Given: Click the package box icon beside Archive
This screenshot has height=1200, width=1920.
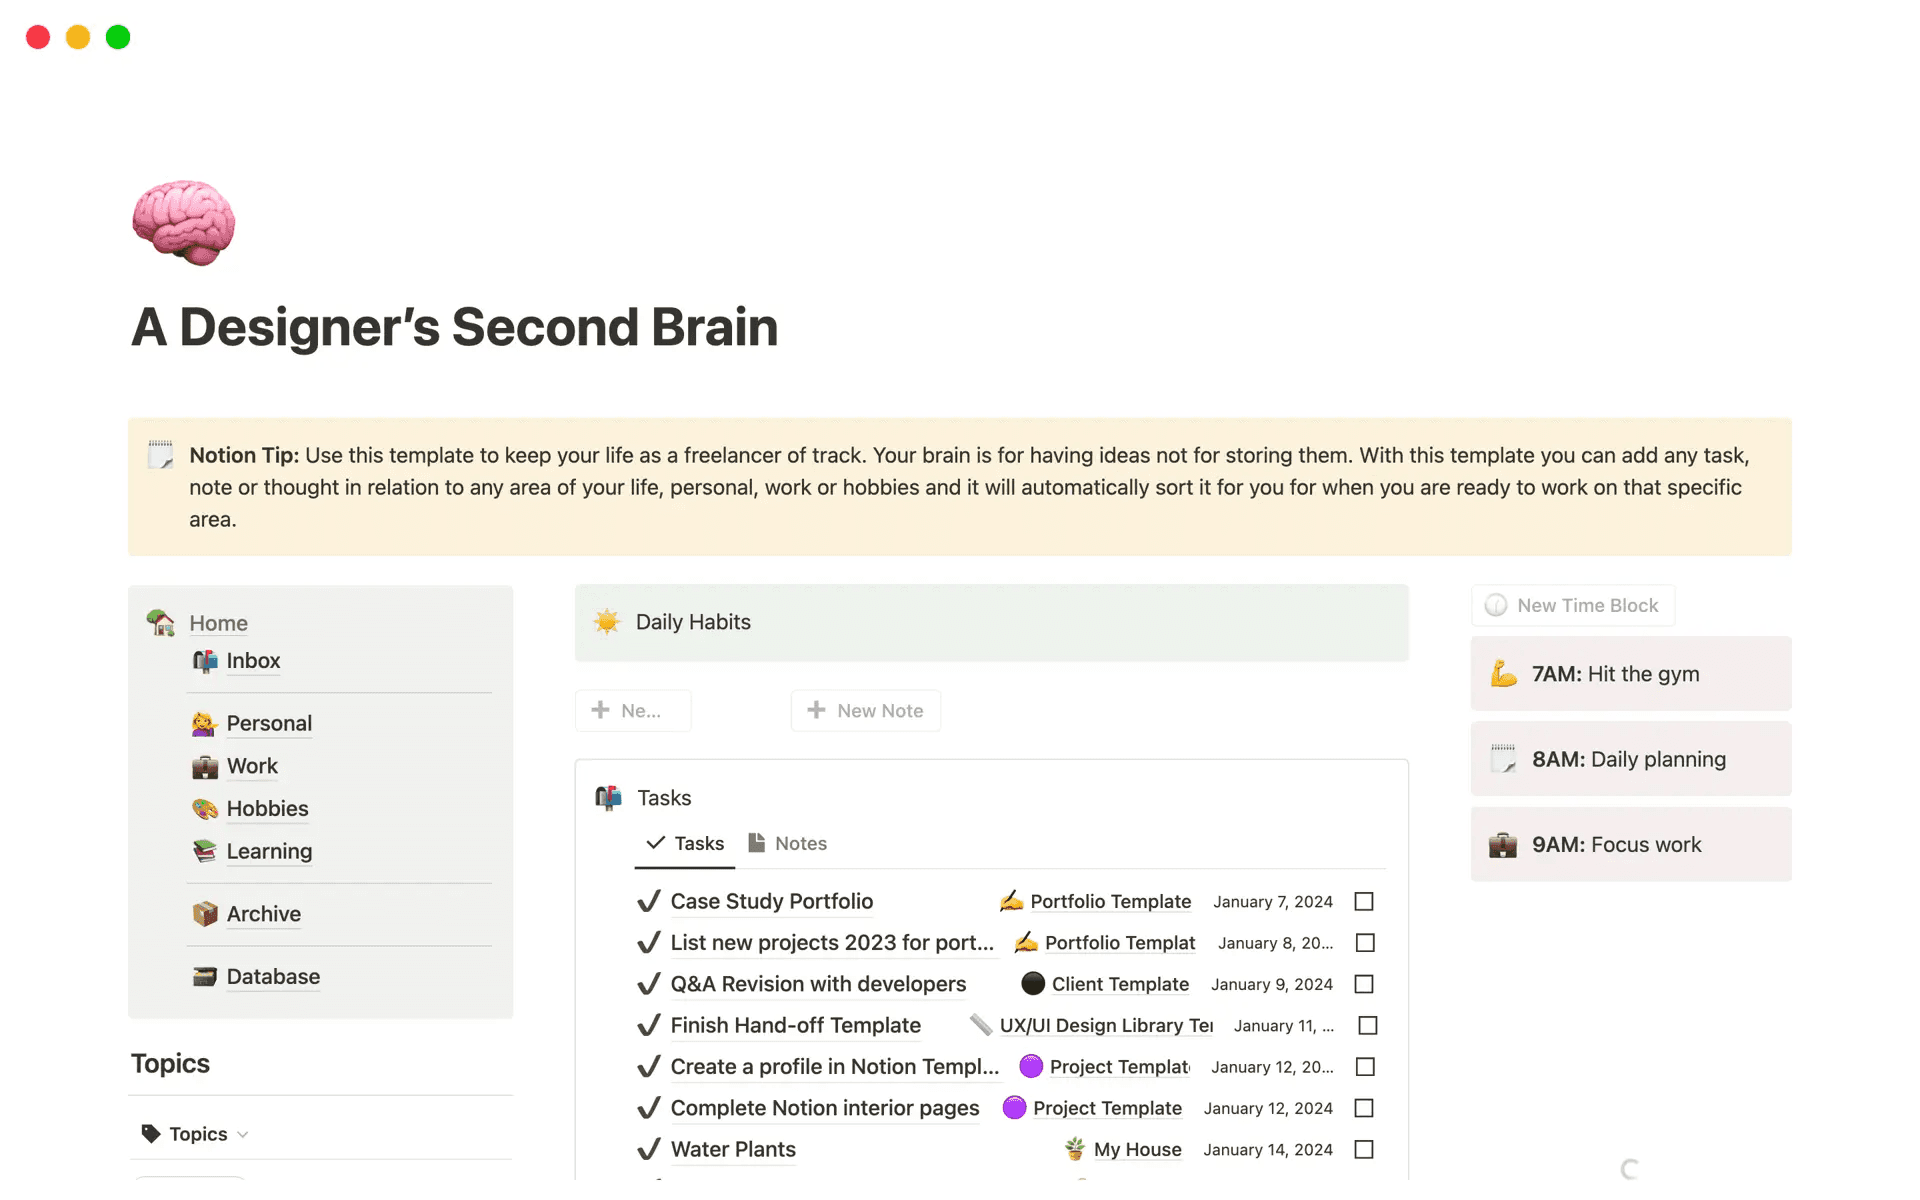Looking at the screenshot, I should point(205,914).
